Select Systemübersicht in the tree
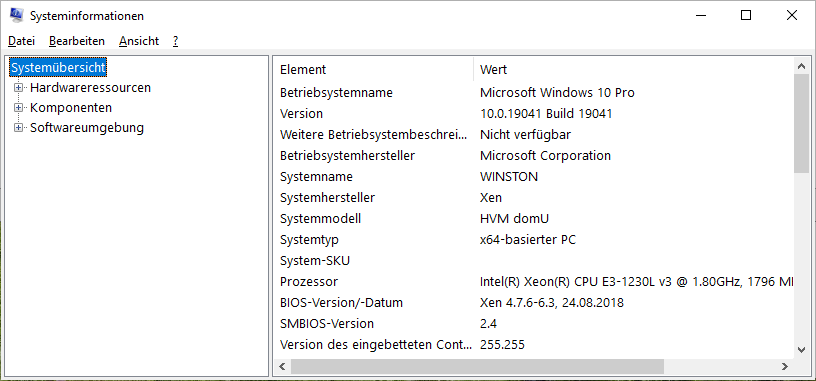 [x=58, y=68]
